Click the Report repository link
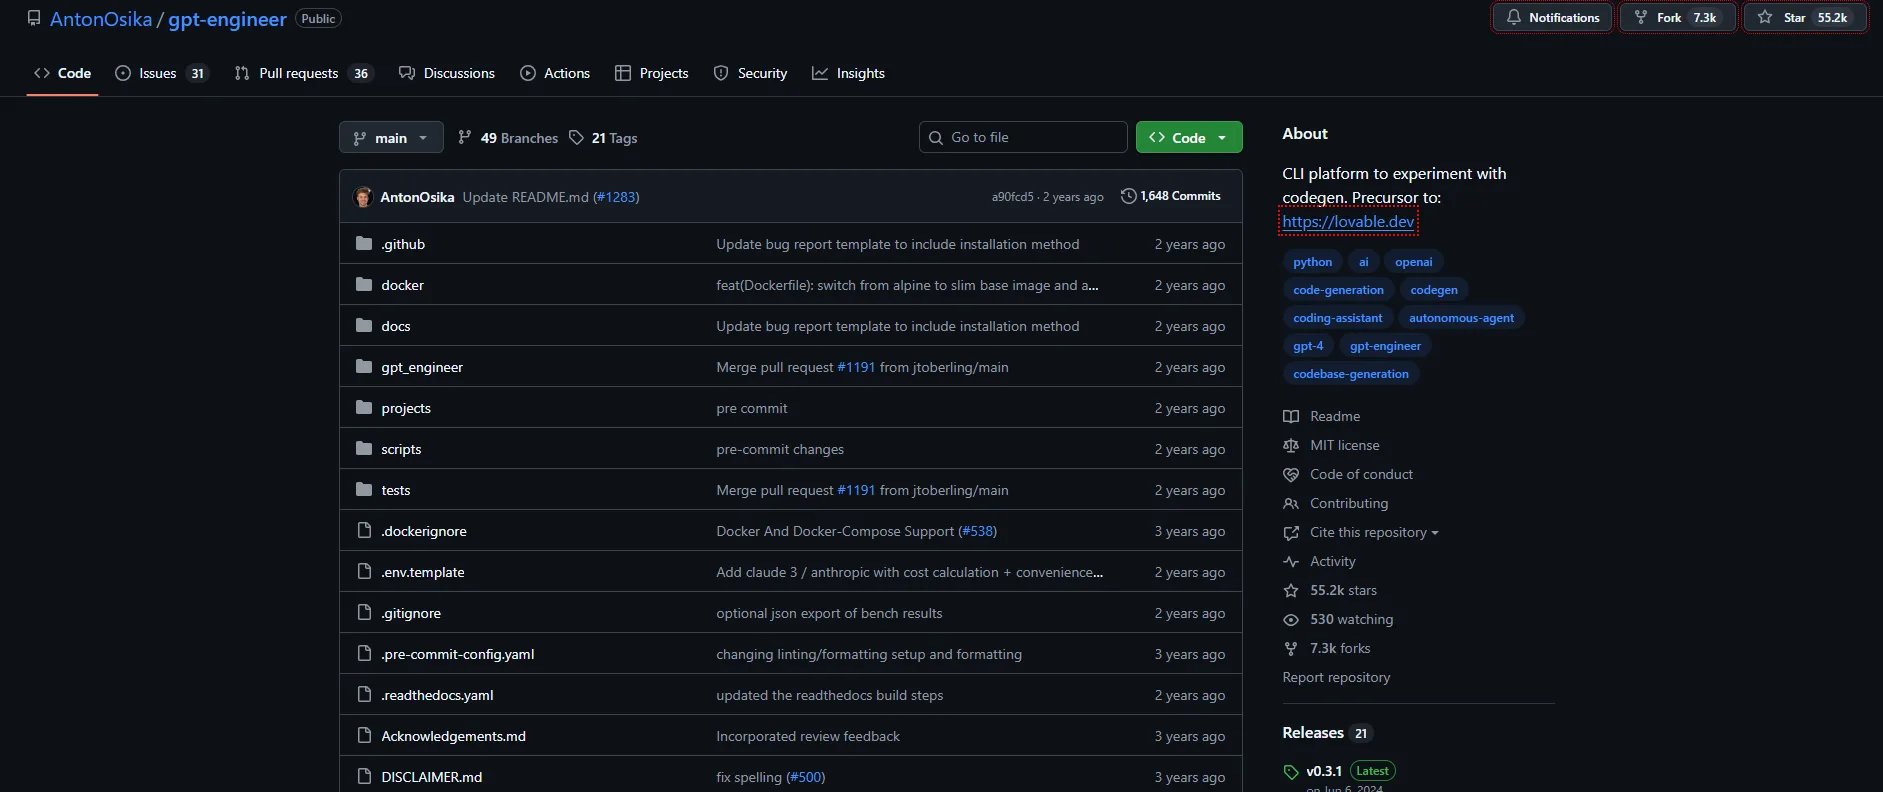 [x=1336, y=678]
